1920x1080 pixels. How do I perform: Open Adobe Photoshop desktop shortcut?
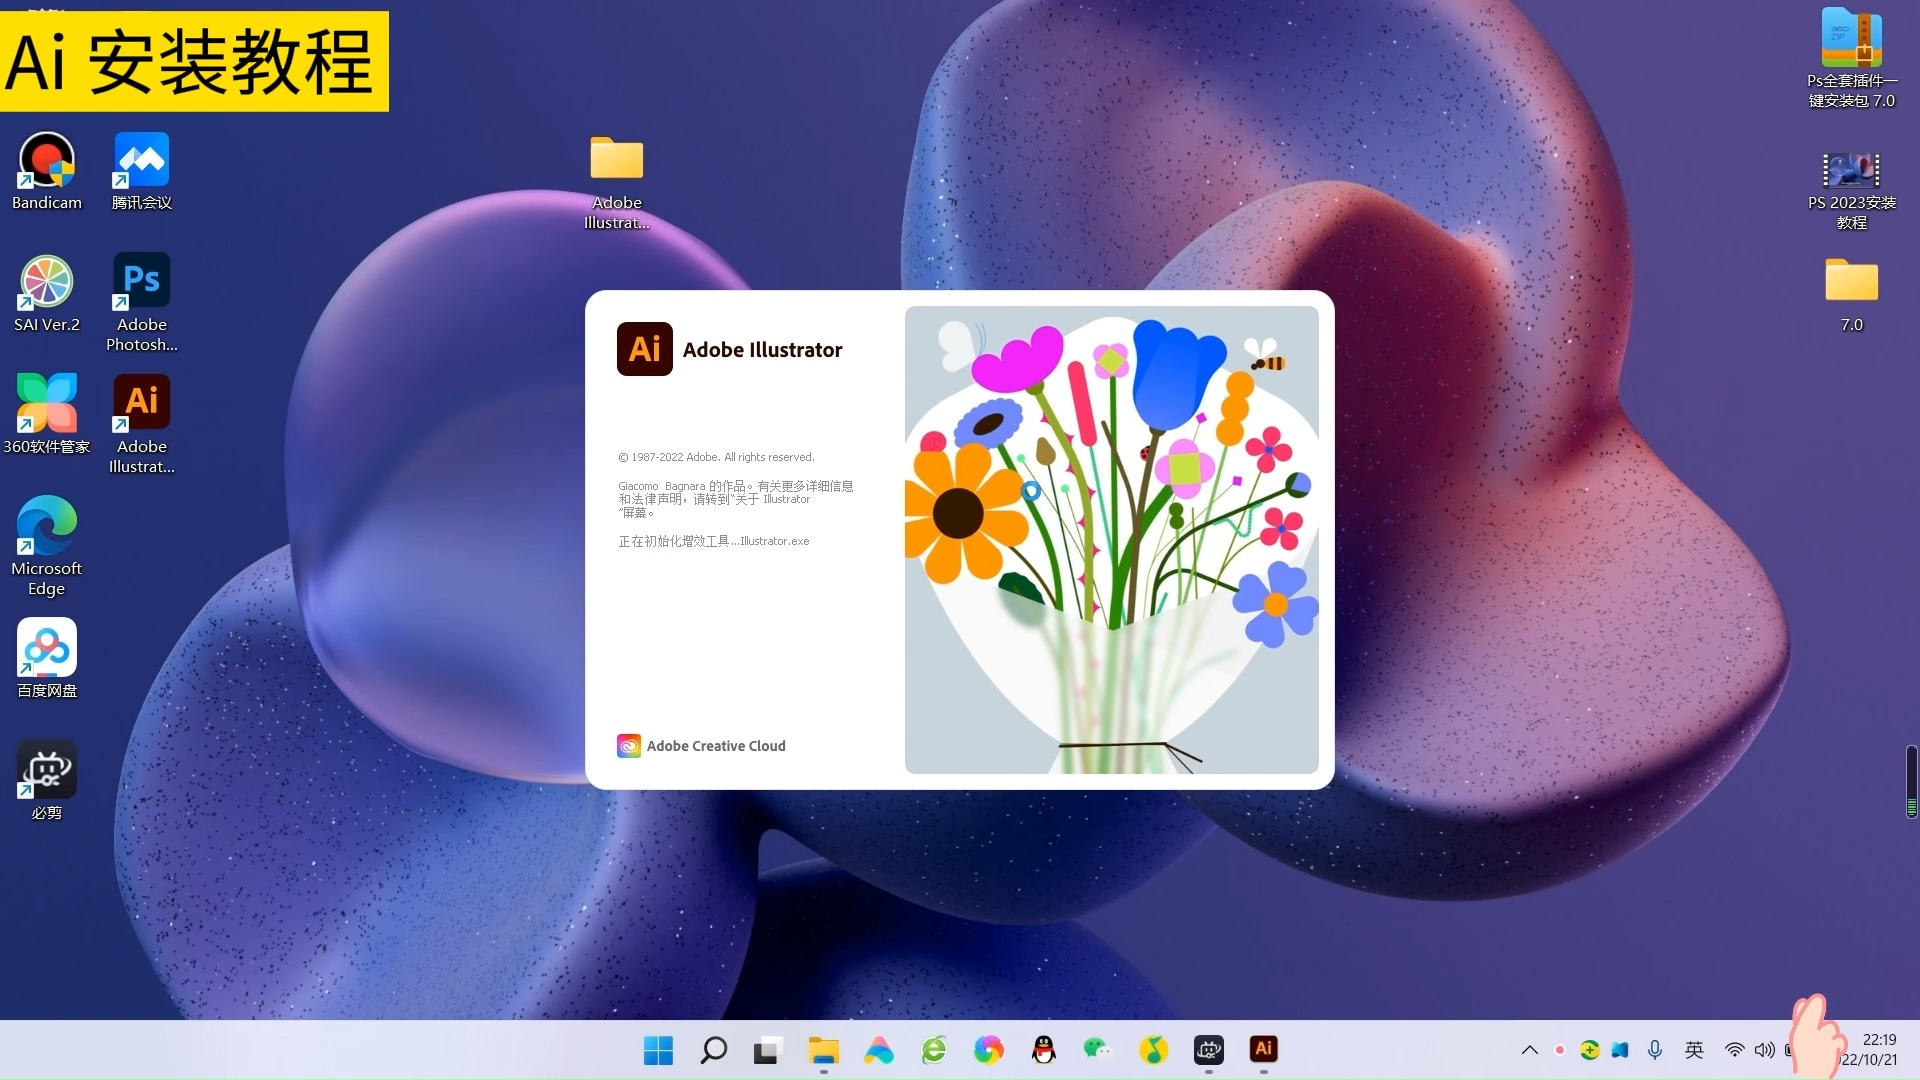pos(141,281)
